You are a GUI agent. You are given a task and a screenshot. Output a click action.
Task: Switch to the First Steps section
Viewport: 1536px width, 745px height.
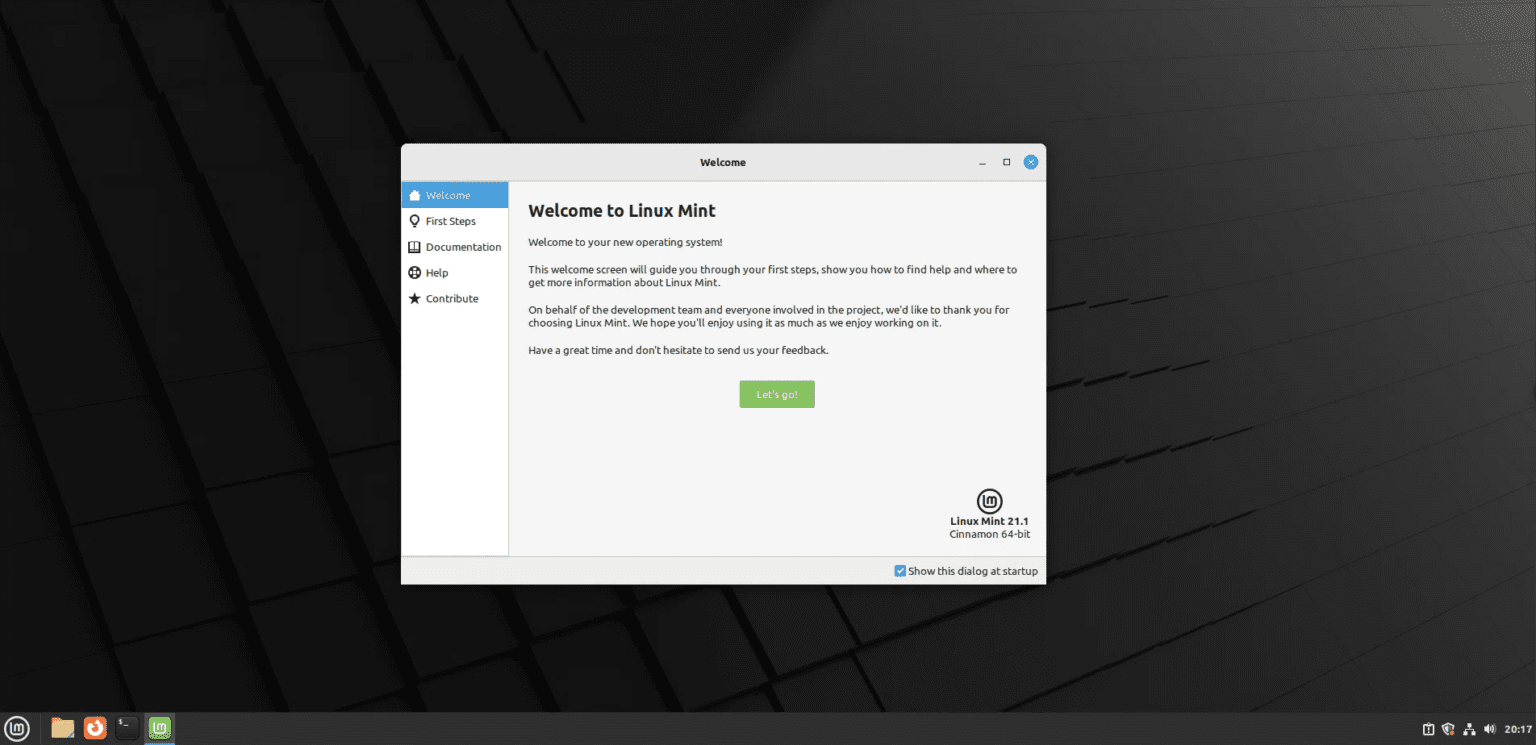451,221
